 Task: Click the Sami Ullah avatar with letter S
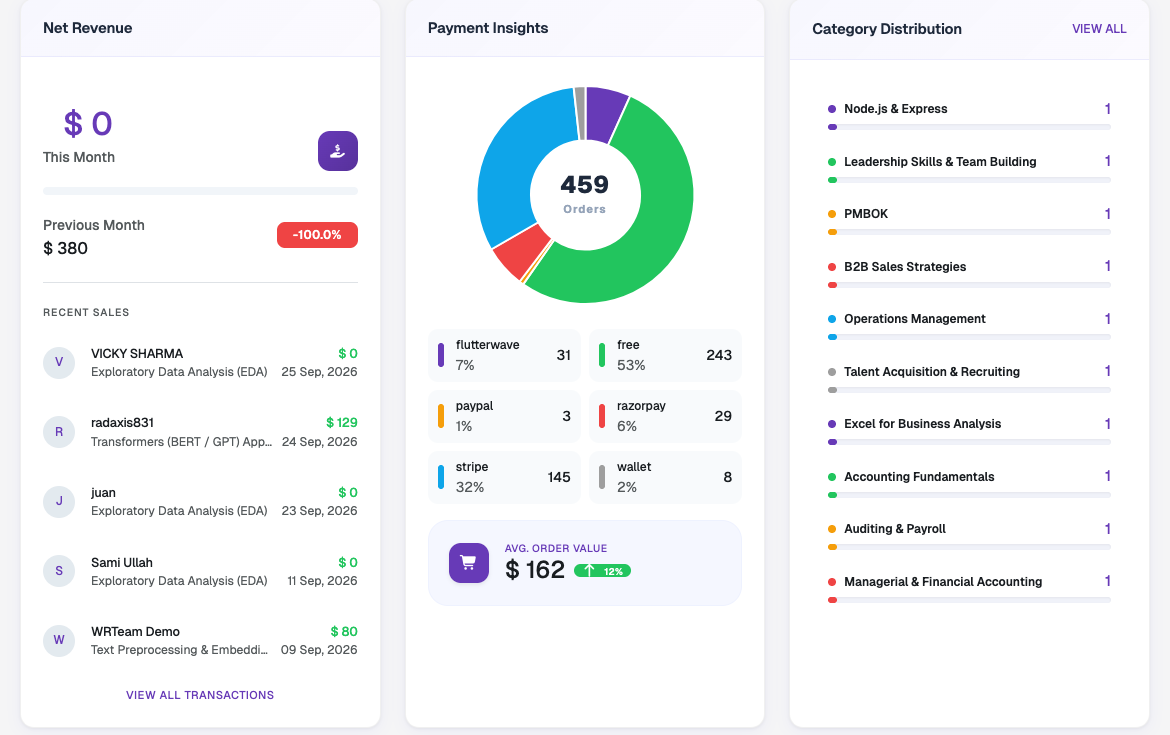pos(59,571)
